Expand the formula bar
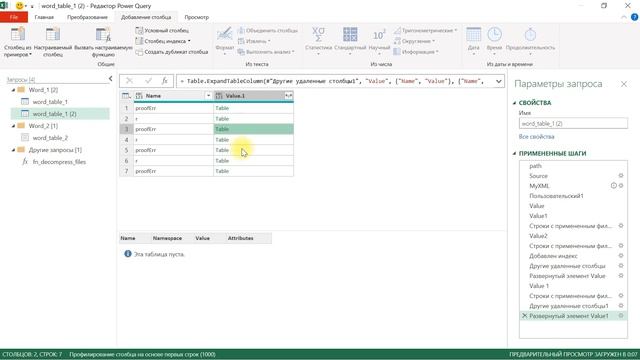Screen dimensions: 640x360 498,81
